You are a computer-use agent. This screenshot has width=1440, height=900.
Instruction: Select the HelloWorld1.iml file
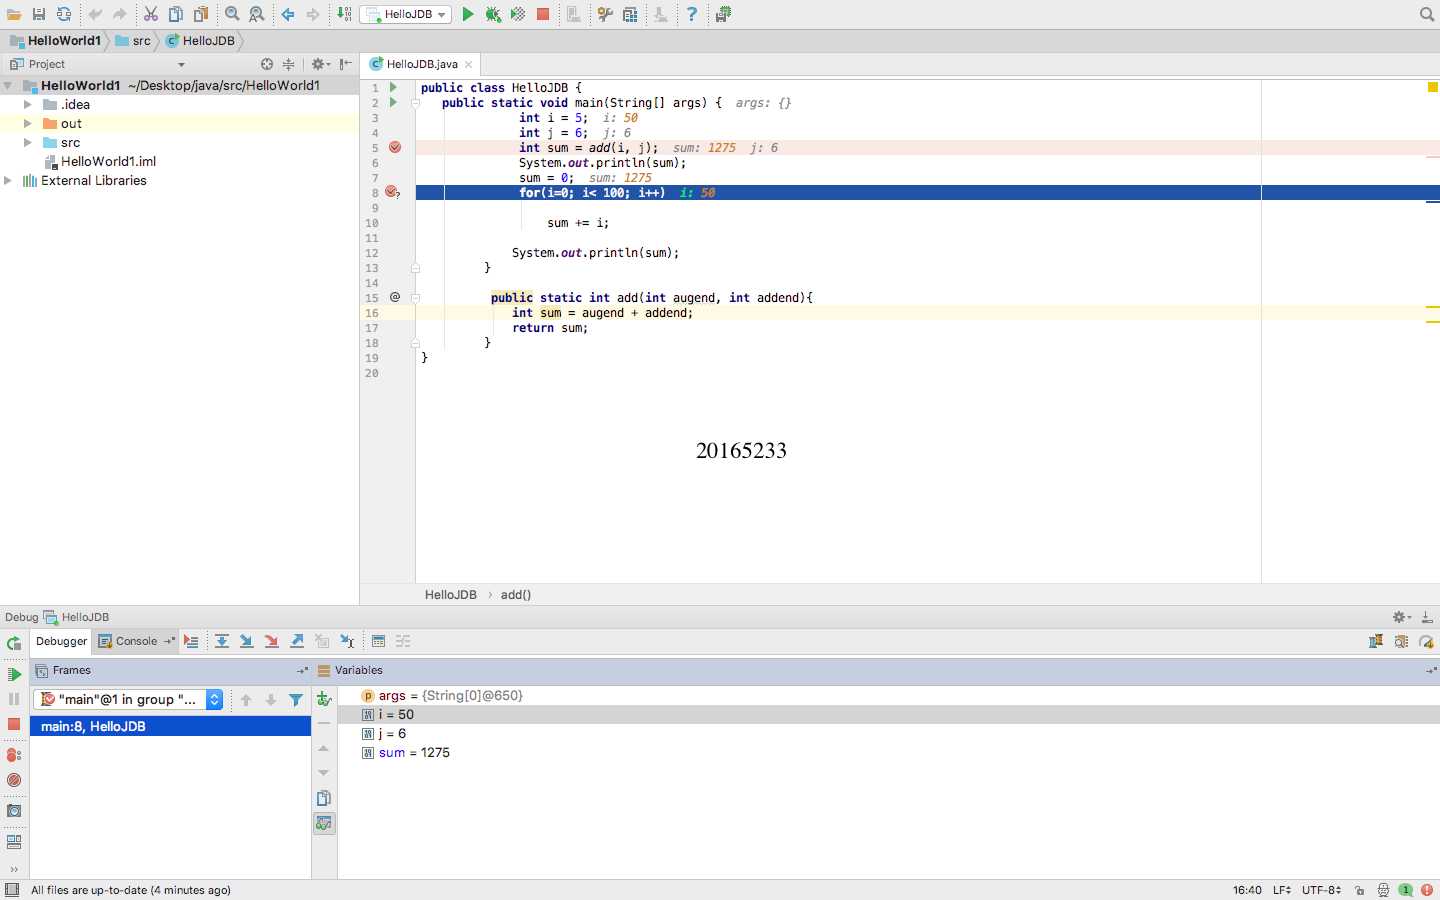[x=100, y=161]
